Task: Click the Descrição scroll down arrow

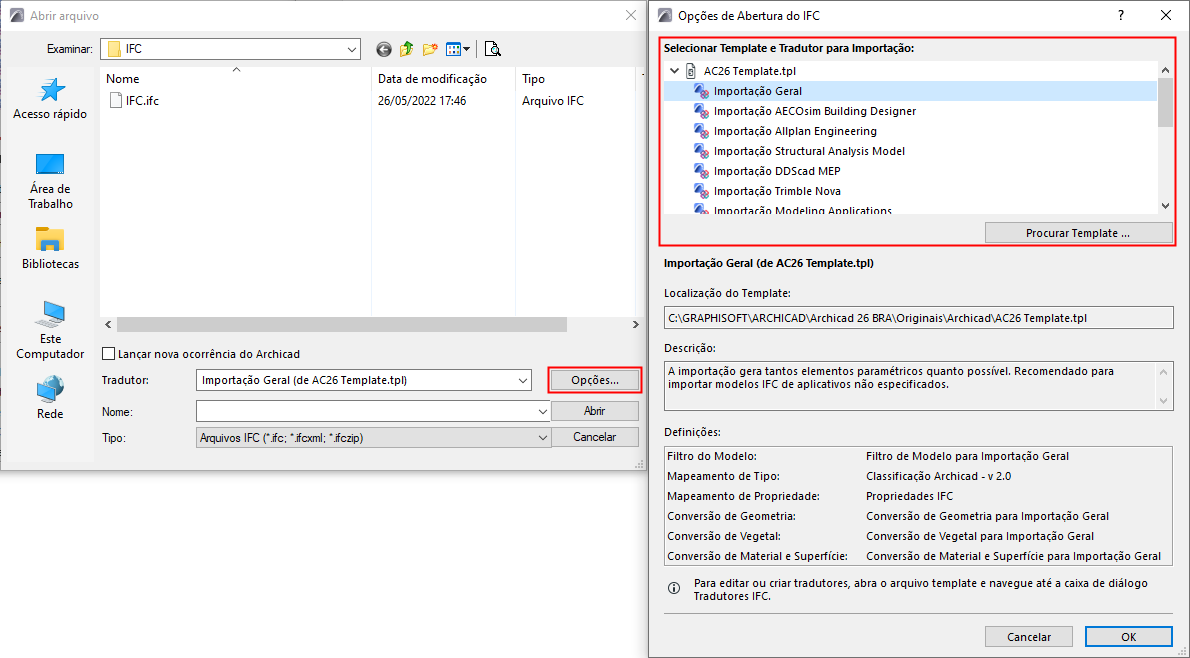Action: pos(1165,401)
